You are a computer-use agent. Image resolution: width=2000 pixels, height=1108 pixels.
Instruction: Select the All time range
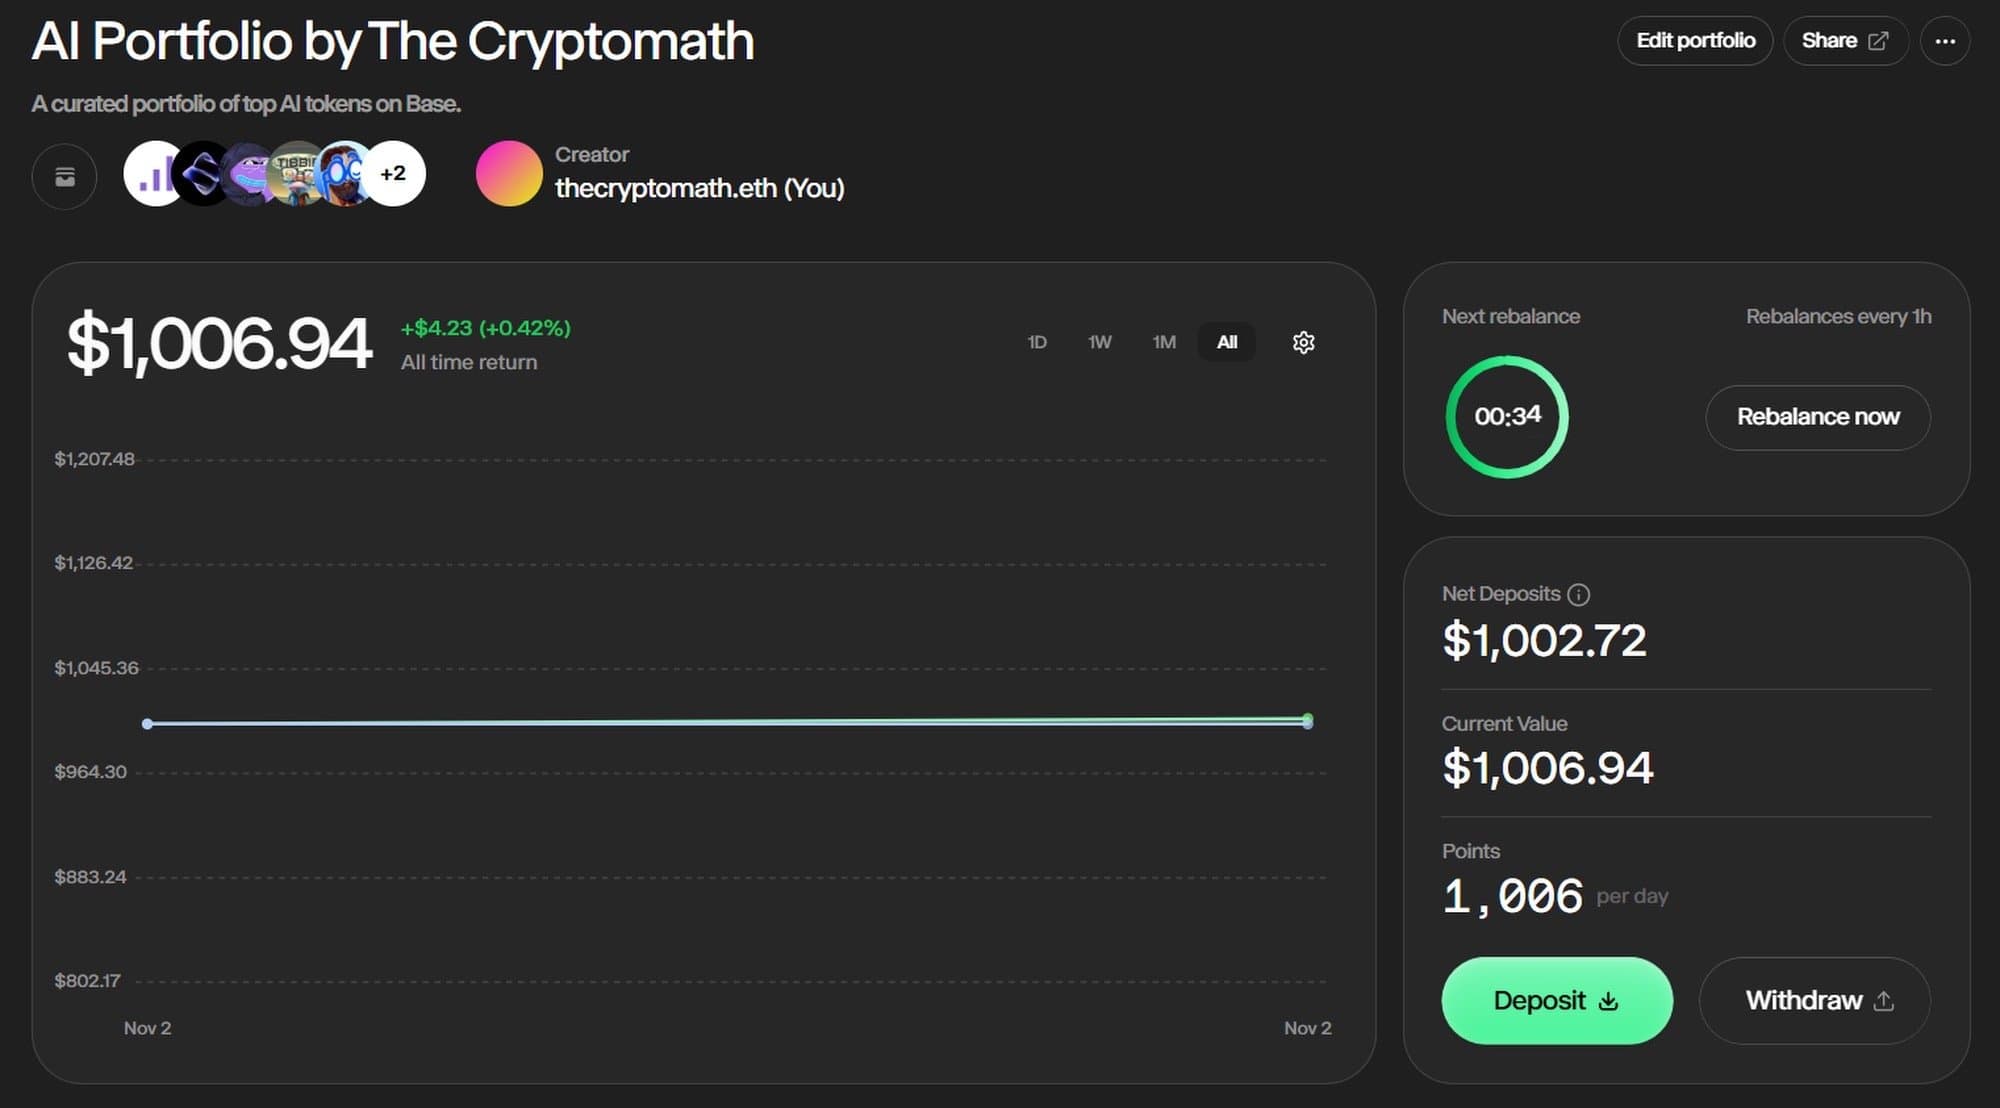(1227, 342)
